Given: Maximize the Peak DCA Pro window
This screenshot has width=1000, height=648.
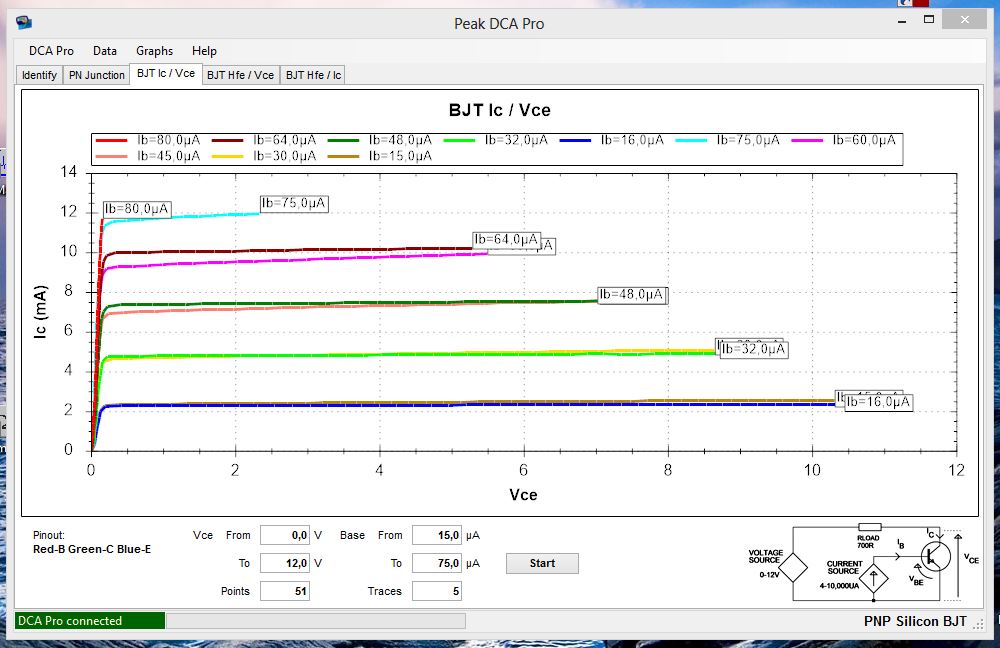Looking at the screenshot, I should [929, 20].
